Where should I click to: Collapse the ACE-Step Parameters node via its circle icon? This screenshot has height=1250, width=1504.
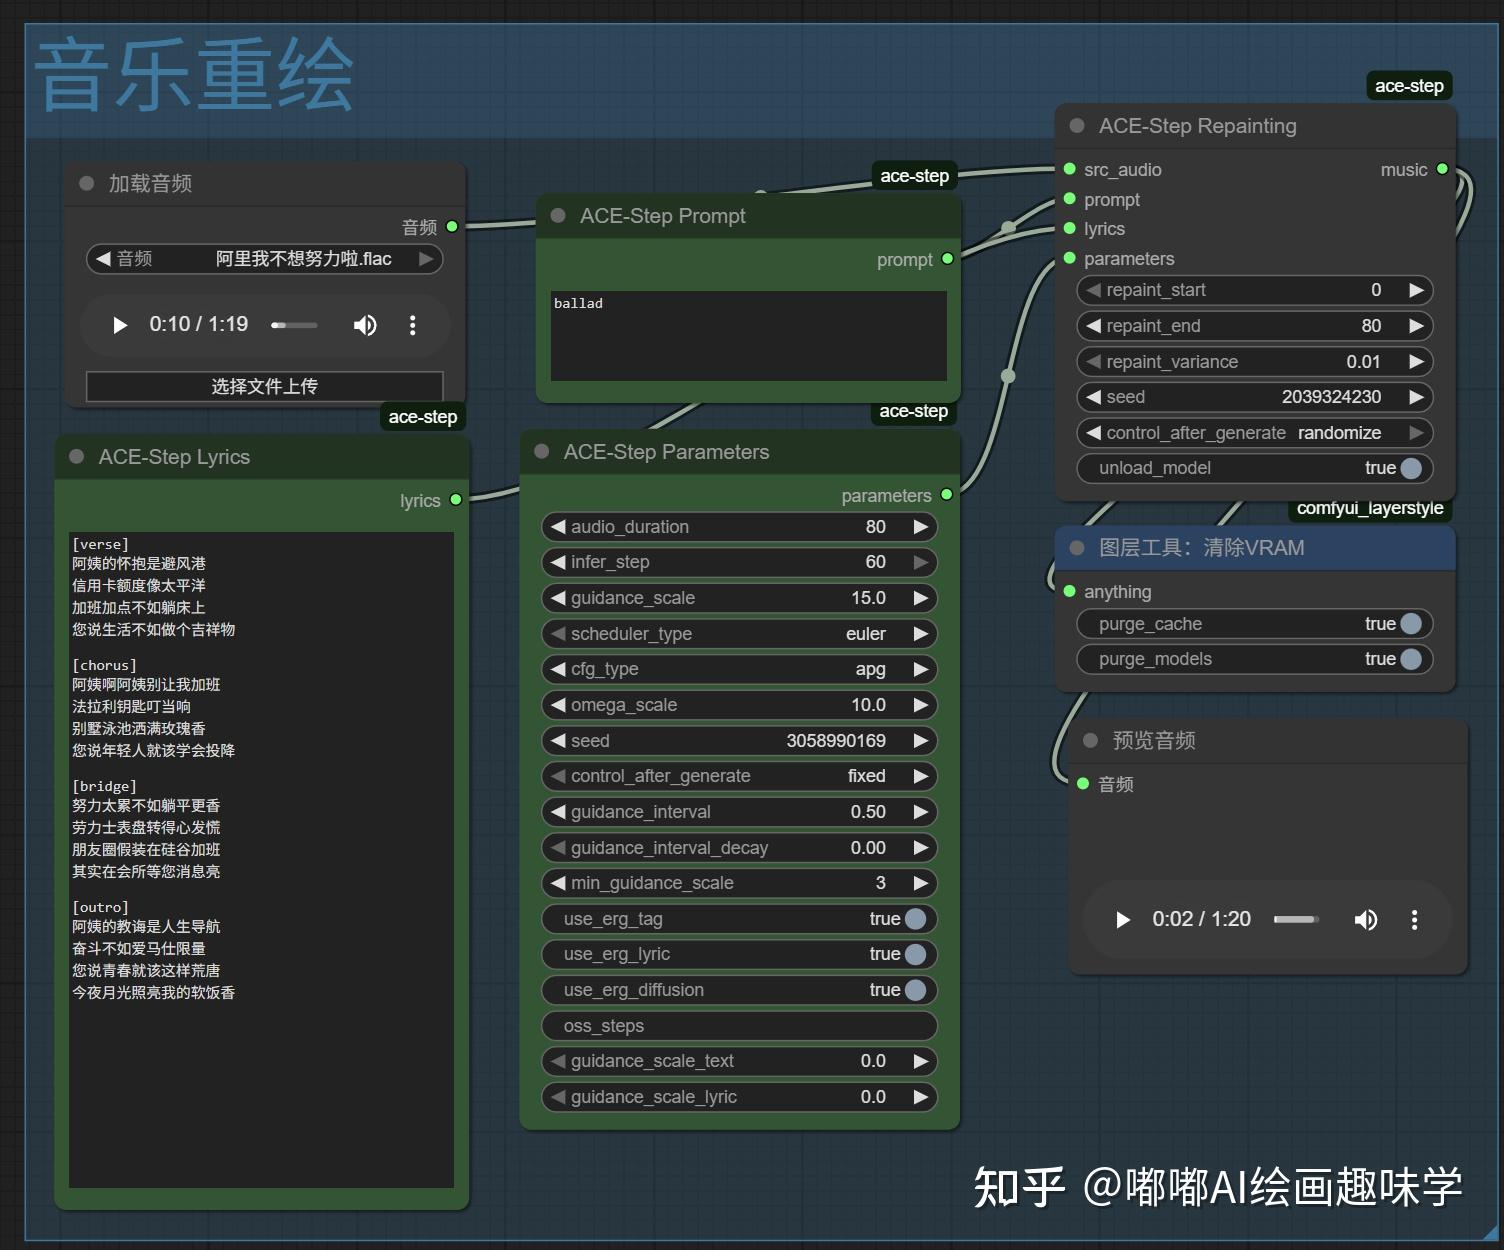(x=541, y=451)
